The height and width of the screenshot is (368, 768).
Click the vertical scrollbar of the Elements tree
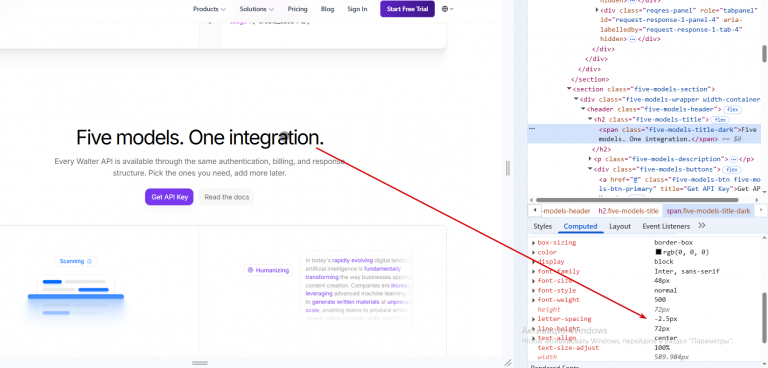[764, 53]
